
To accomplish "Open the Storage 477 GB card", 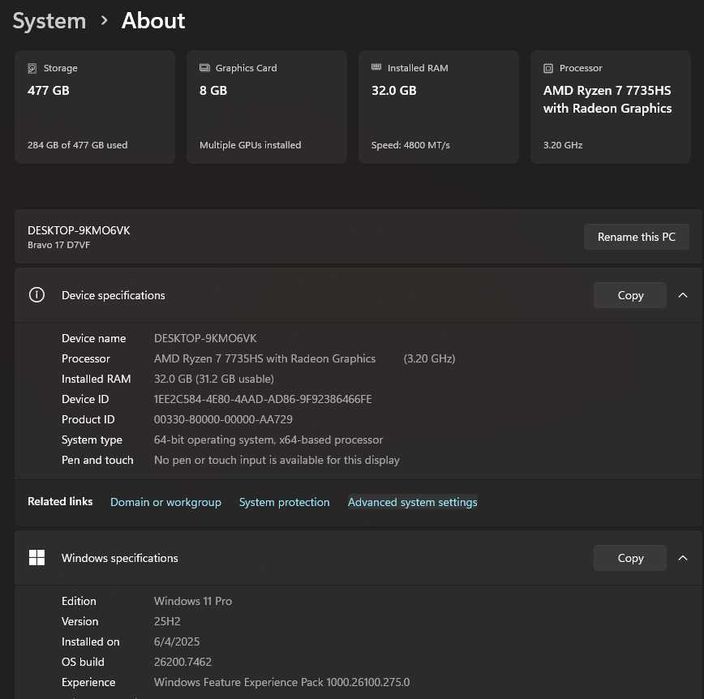I will click(95, 107).
